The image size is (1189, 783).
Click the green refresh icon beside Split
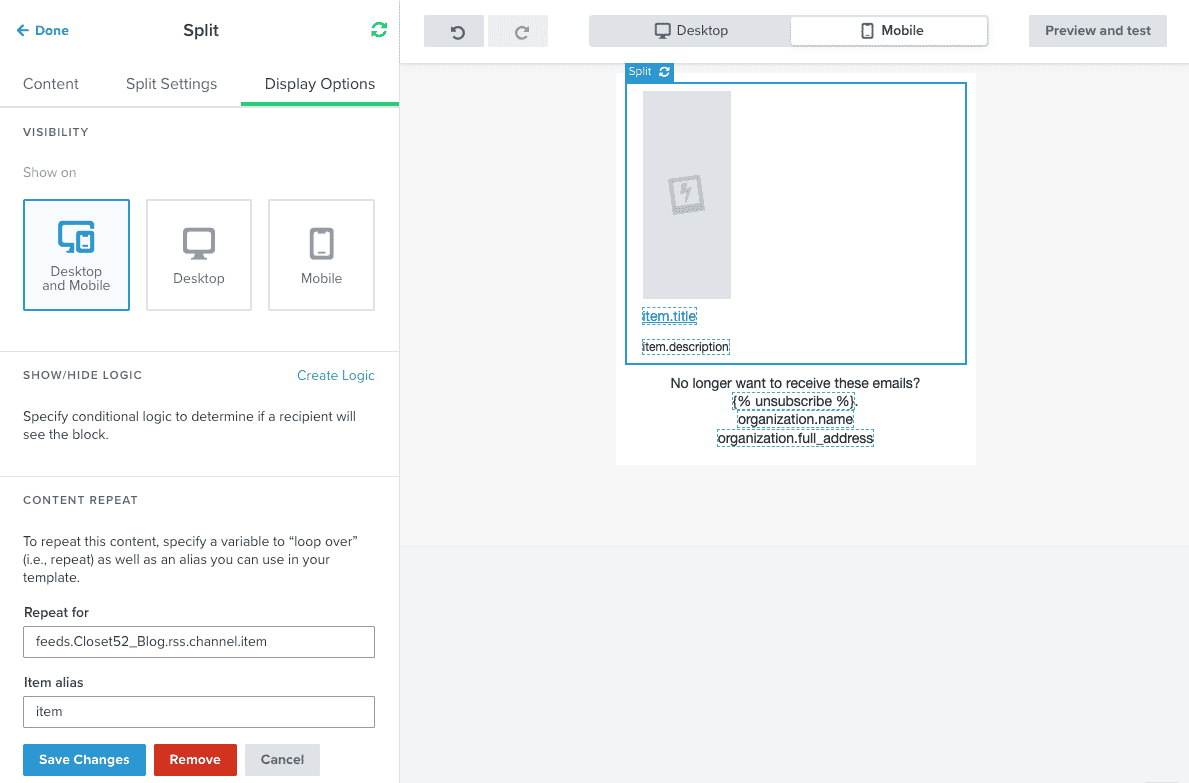pos(378,30)
